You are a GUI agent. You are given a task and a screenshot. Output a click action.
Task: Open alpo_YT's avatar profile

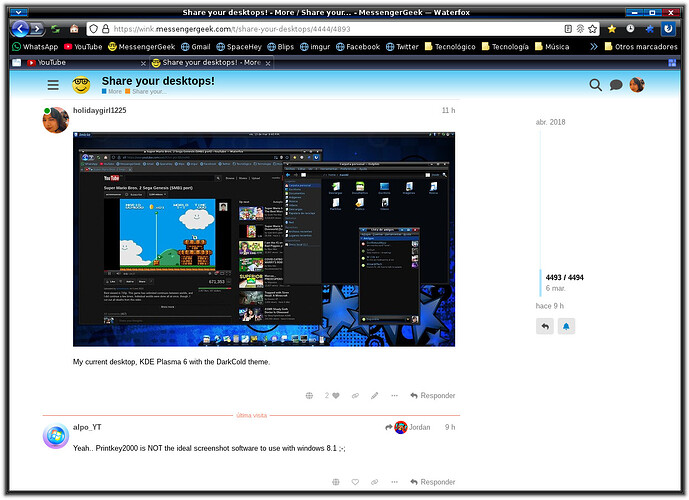55,436
